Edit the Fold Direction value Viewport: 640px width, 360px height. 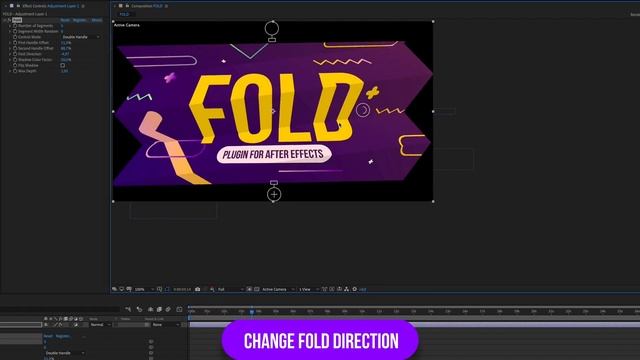[64, 54]
